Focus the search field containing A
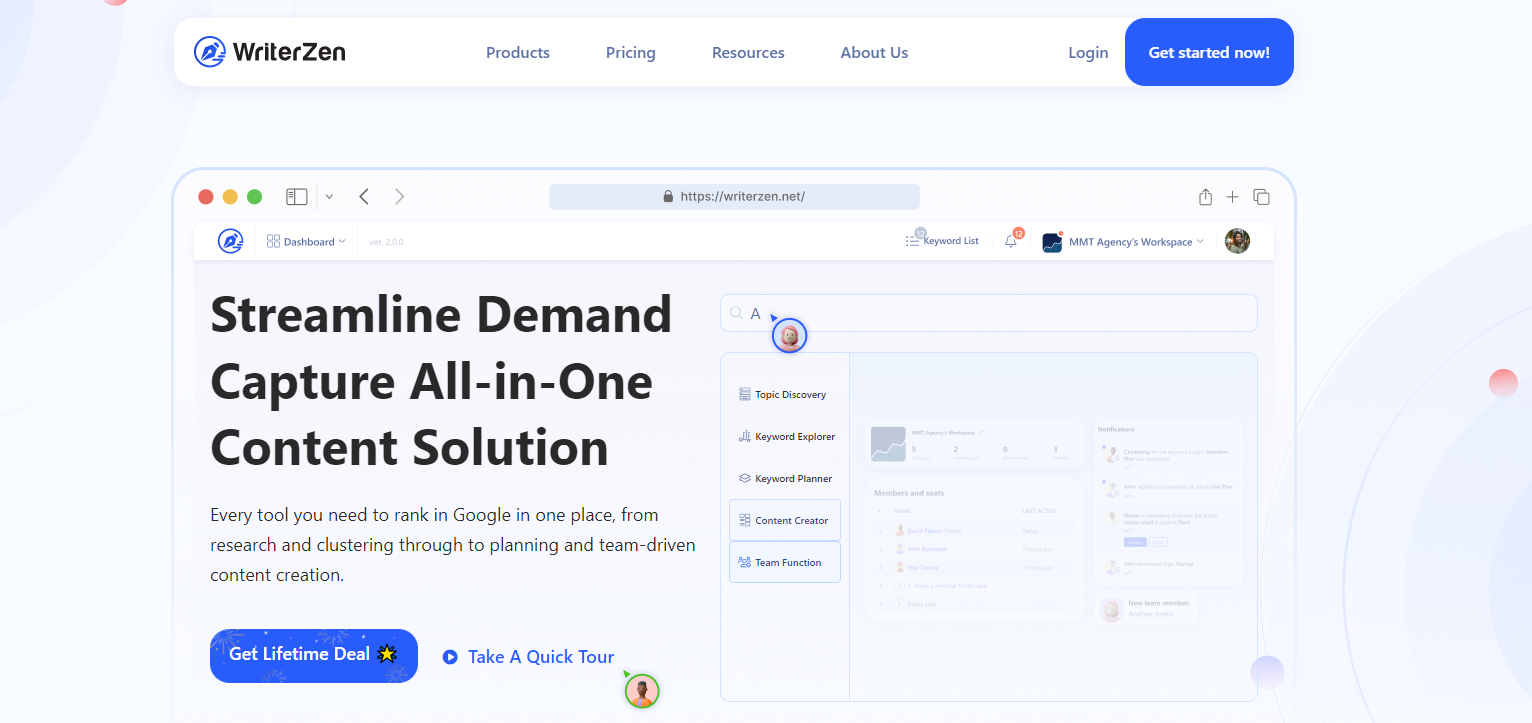 coord(989,313)
